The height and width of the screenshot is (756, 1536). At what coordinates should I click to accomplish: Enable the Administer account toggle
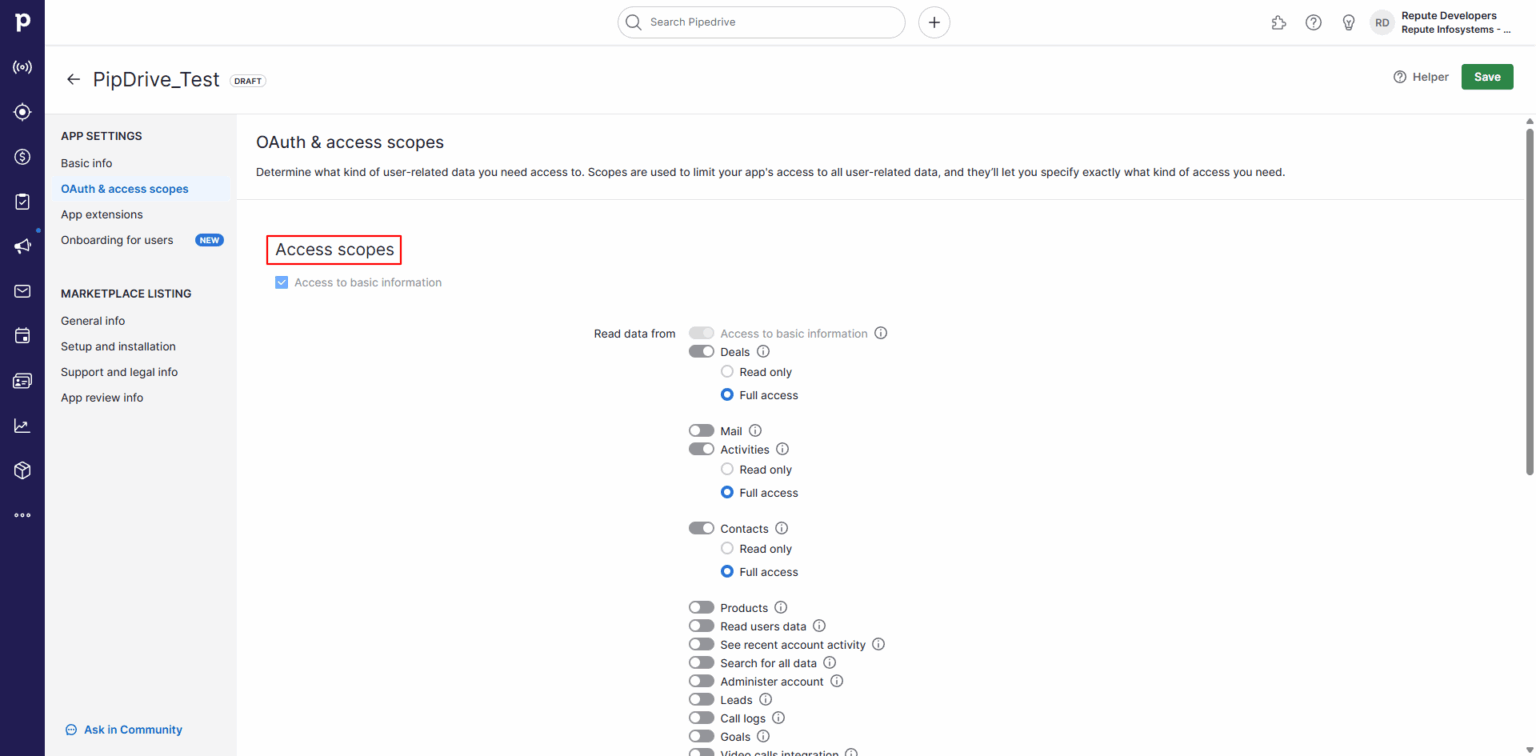tap(701, 681)
